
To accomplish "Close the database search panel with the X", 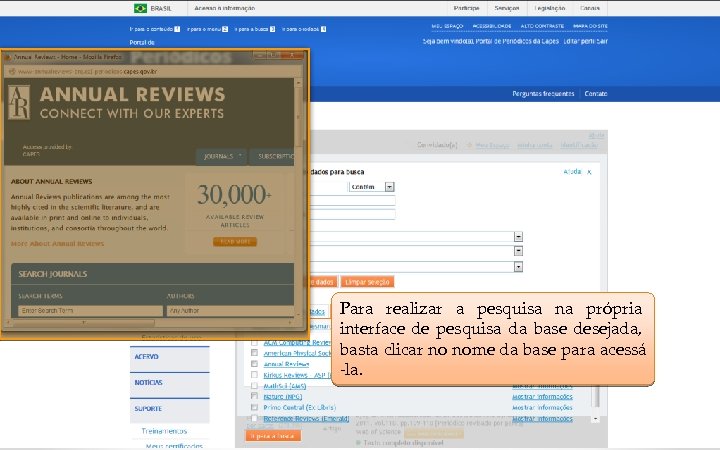I will [x=589, y=172].
